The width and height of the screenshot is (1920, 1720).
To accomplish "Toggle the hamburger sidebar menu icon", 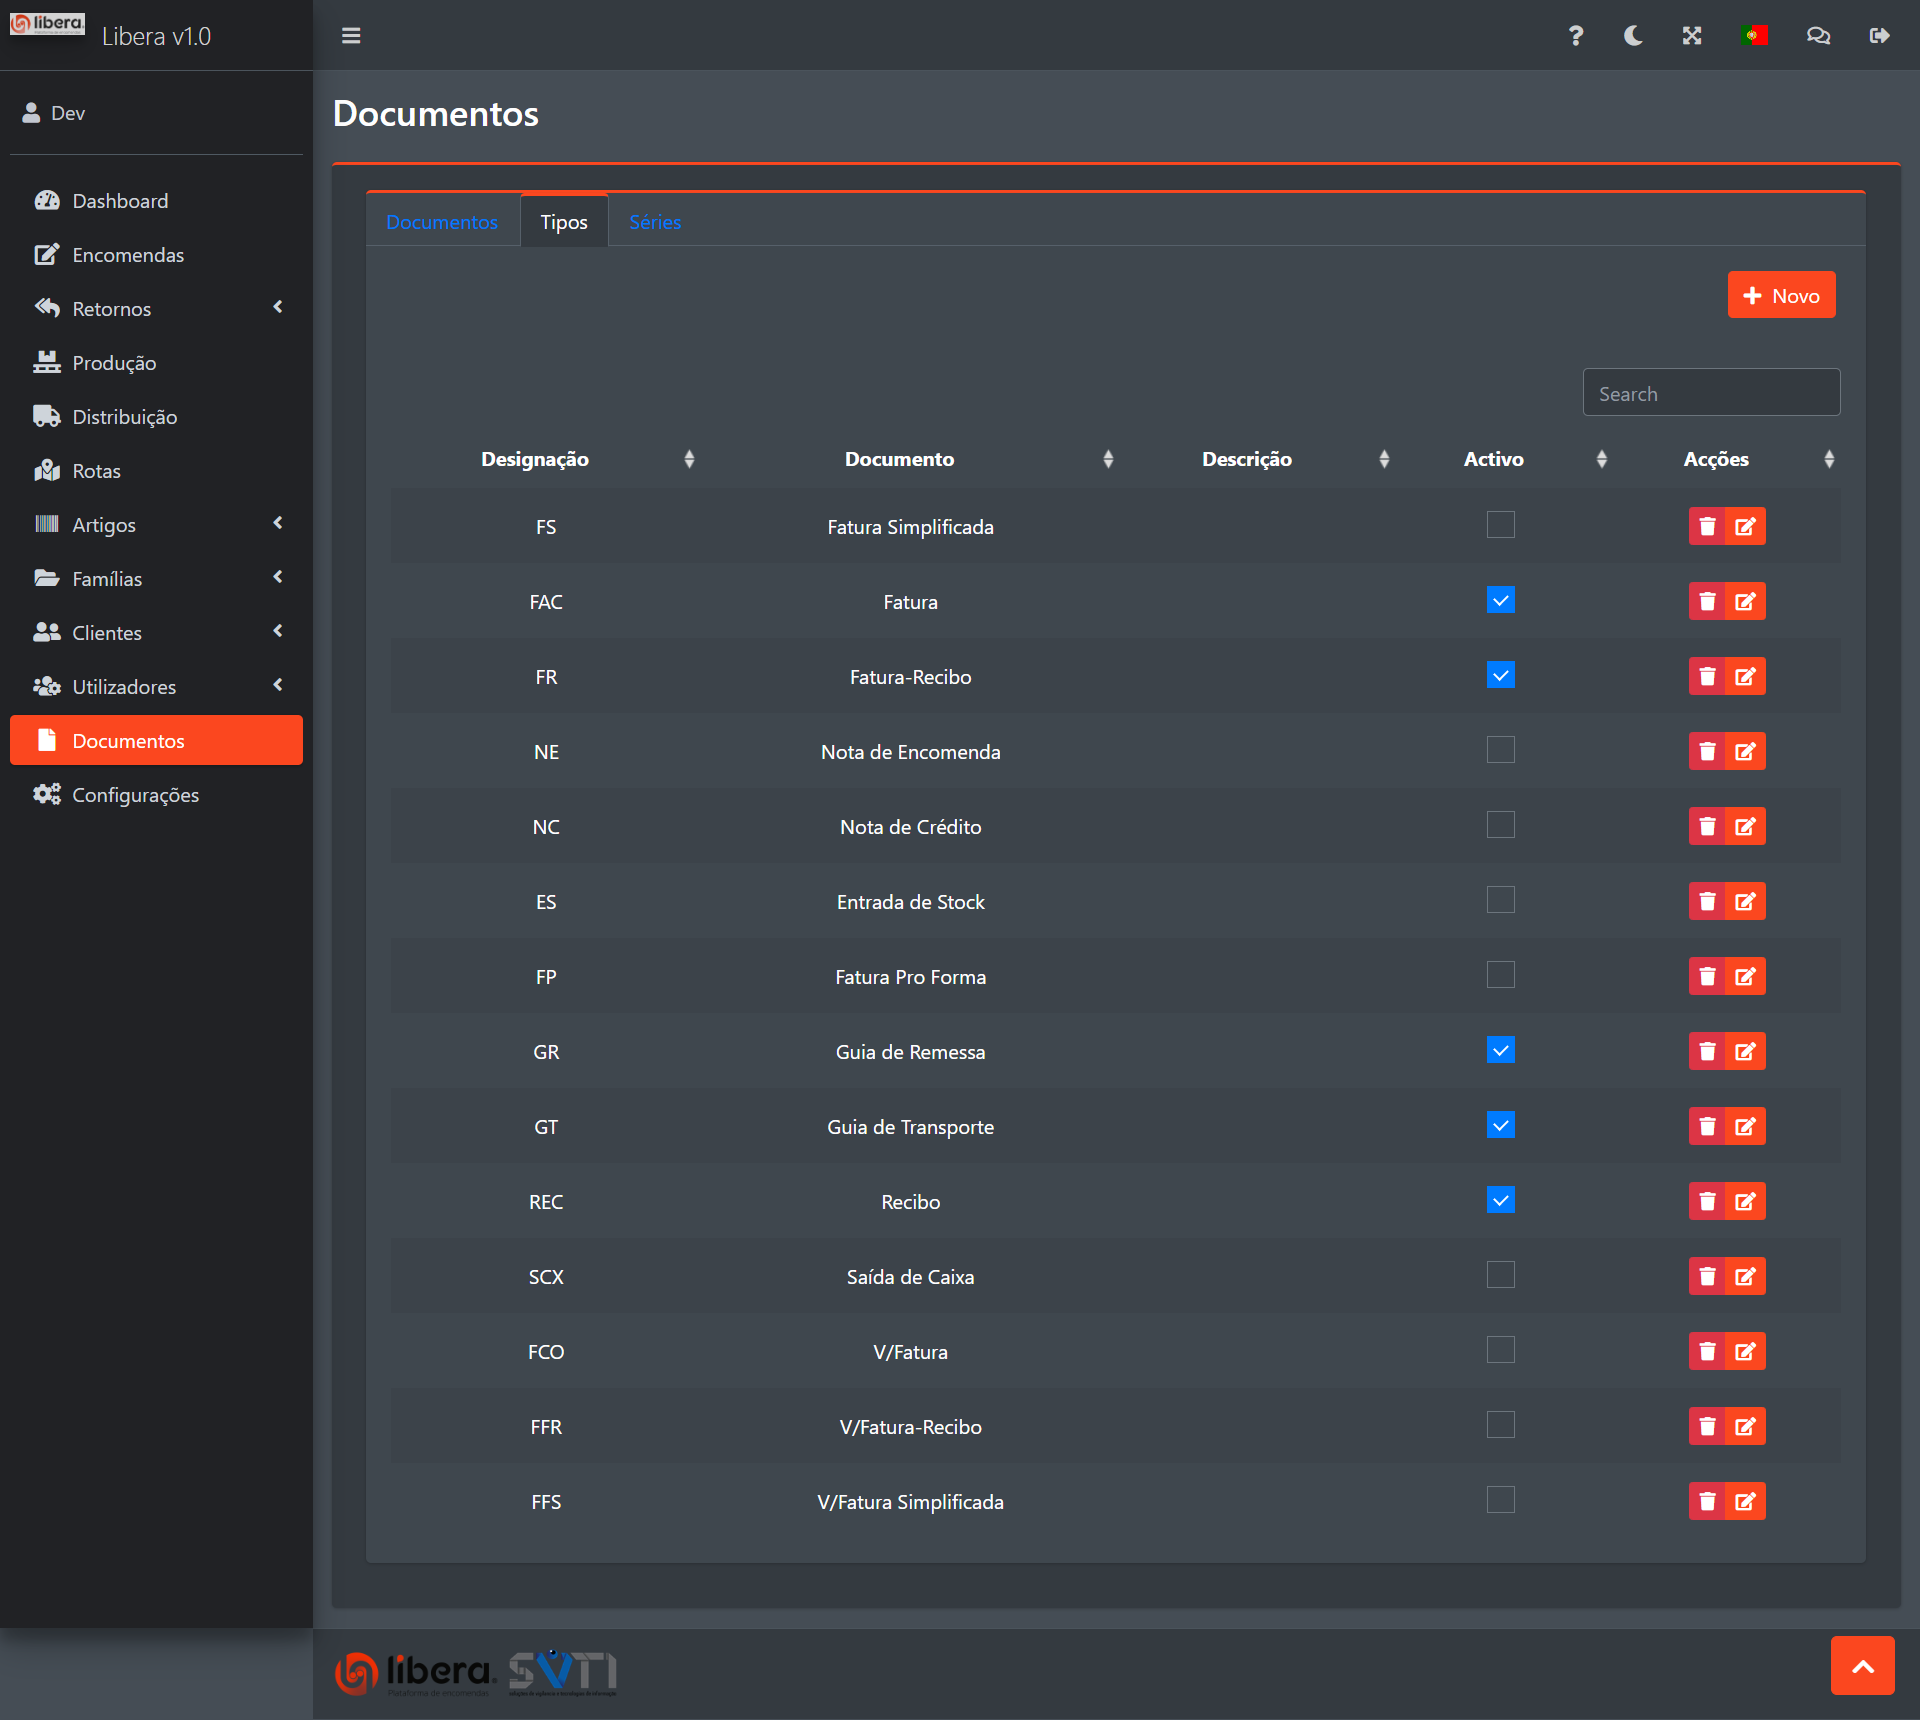I will click(351, 36).
